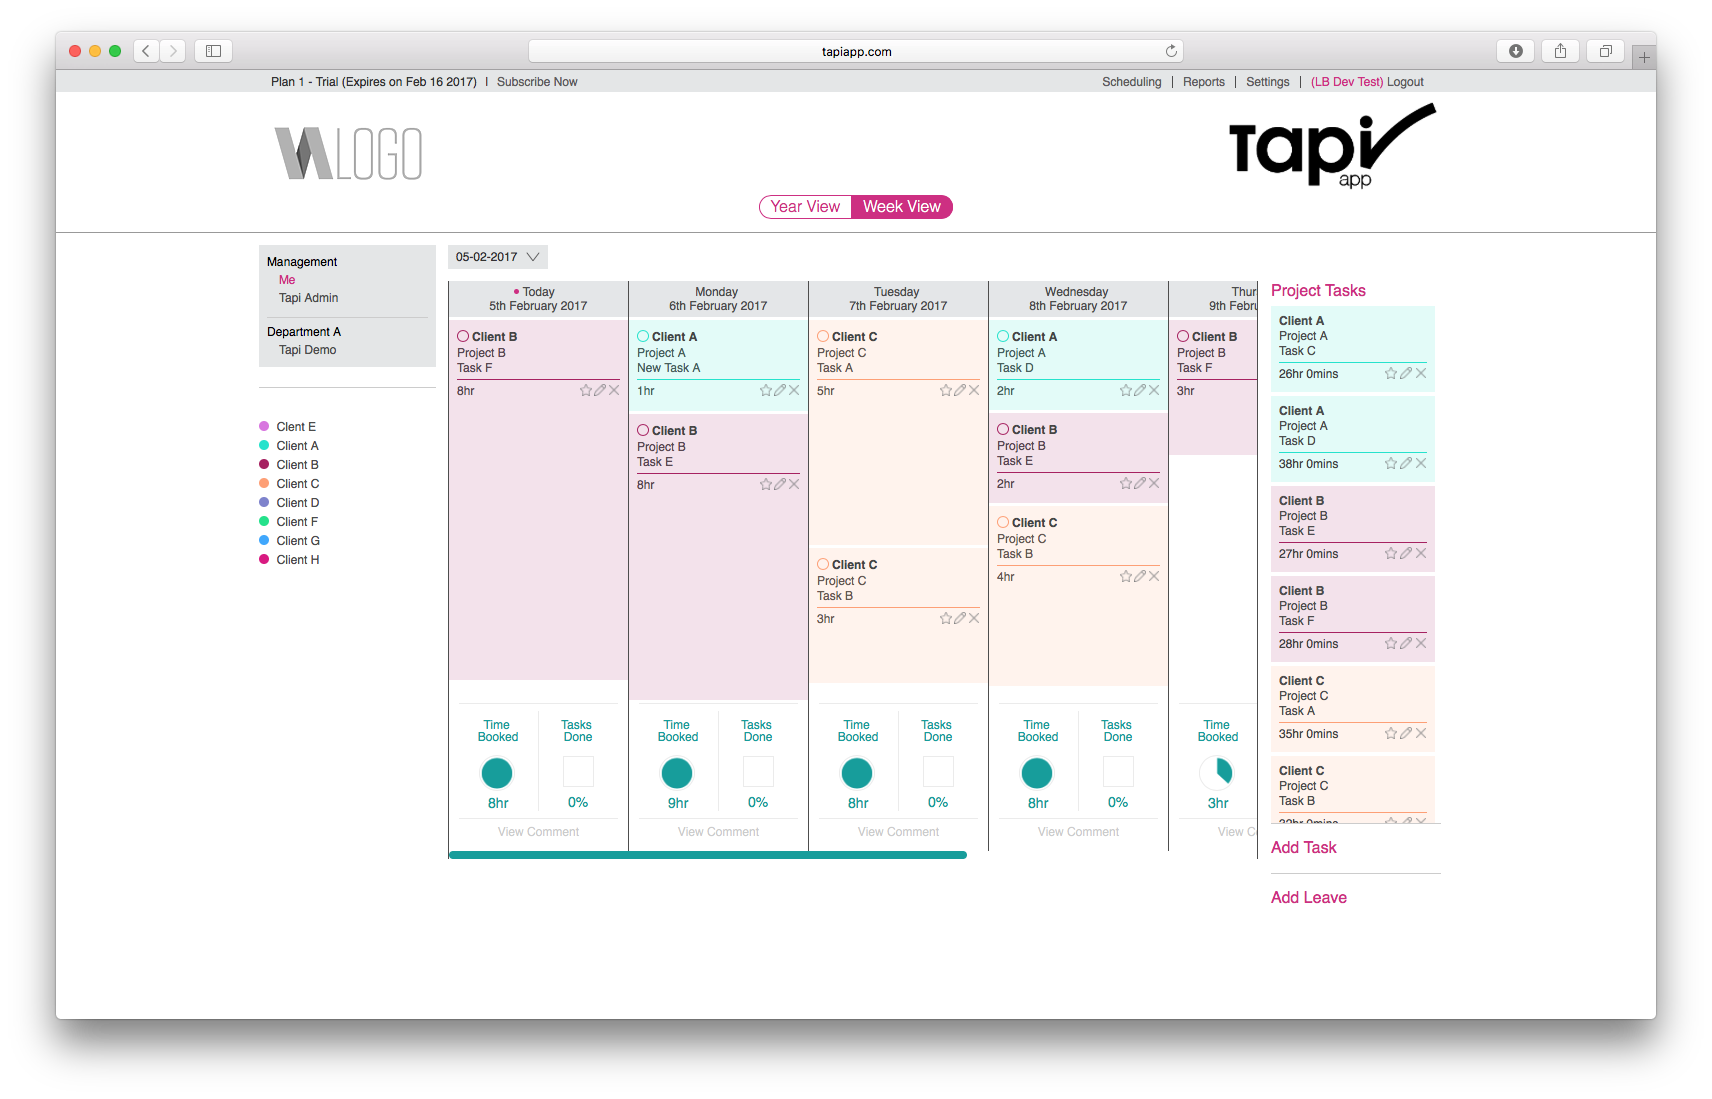Delete the Task E 27hr project task

(x=1421, y=553)
